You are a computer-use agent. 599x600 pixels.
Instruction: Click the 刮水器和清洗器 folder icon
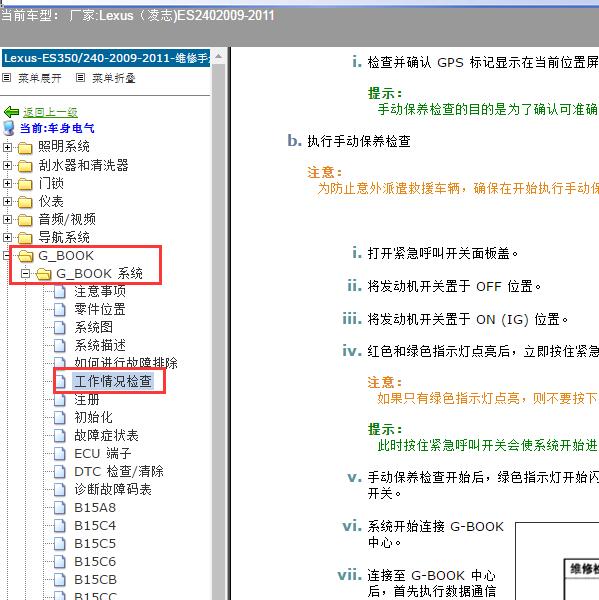click(x=25, y=166)
